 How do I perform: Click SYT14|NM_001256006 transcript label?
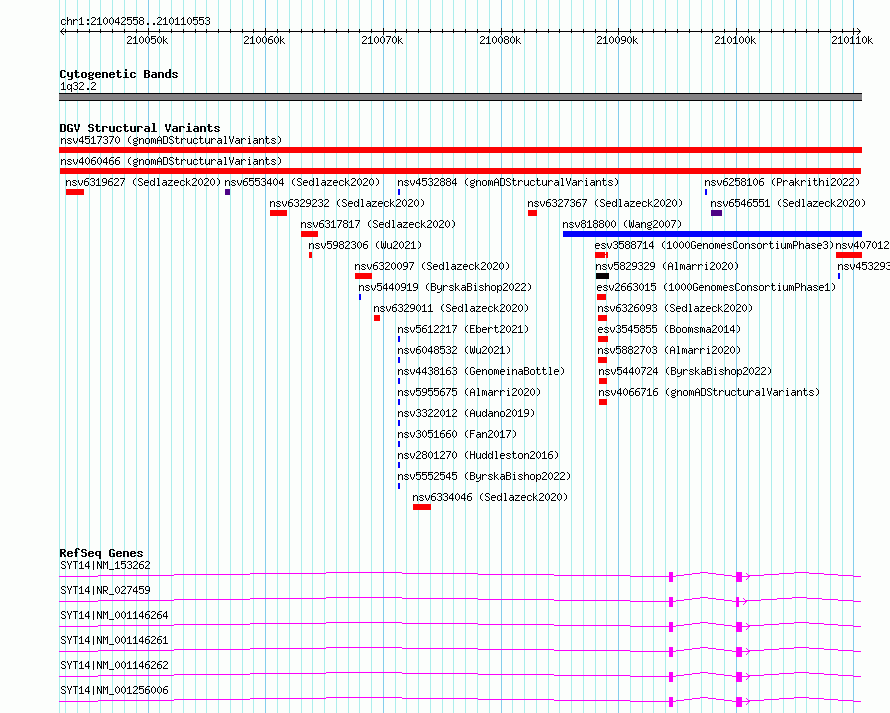115,690
